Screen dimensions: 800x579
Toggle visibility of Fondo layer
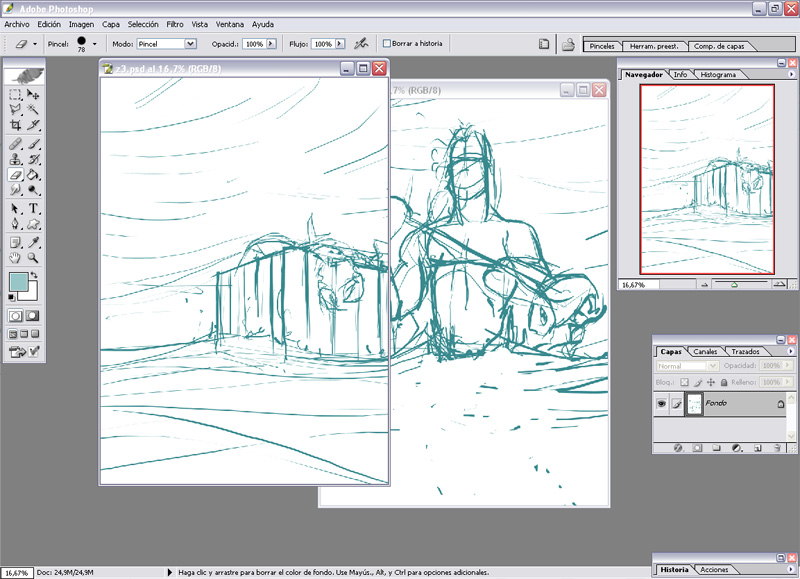tap(662, 404)
